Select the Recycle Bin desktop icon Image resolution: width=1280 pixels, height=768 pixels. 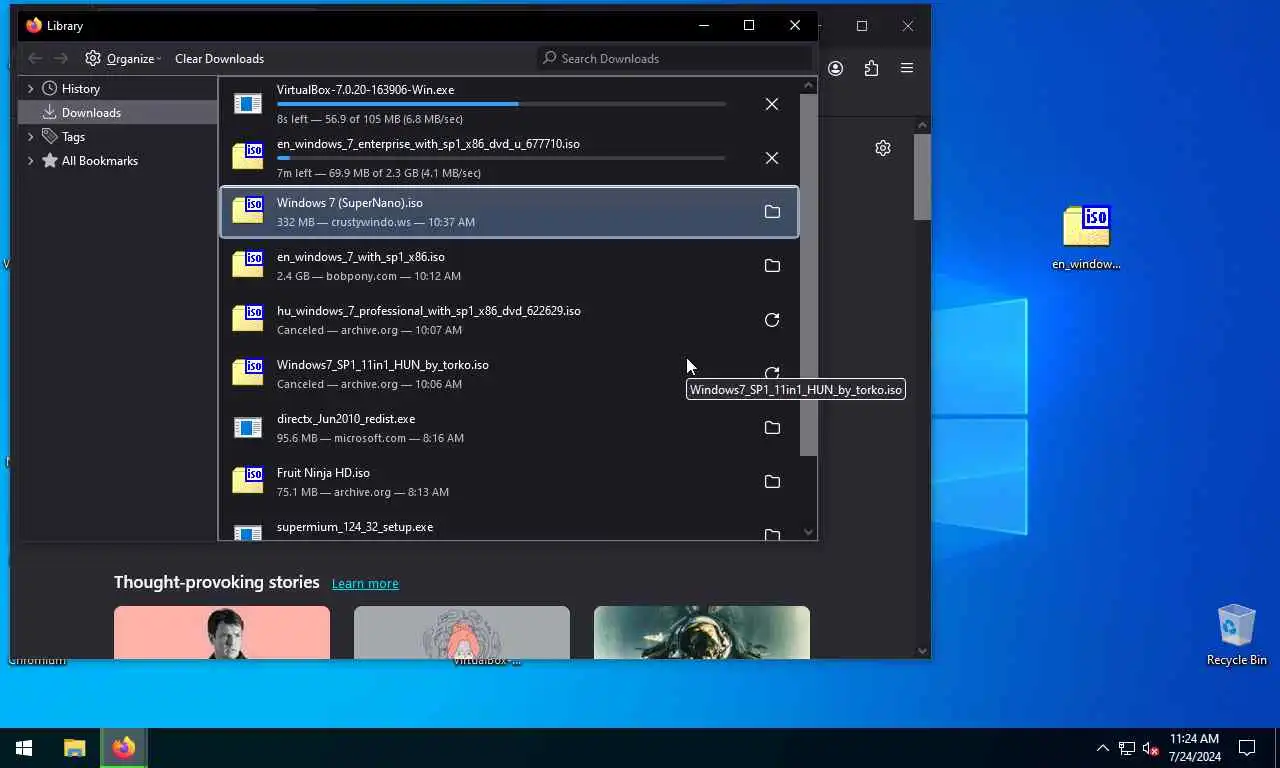coord(1236,634)
